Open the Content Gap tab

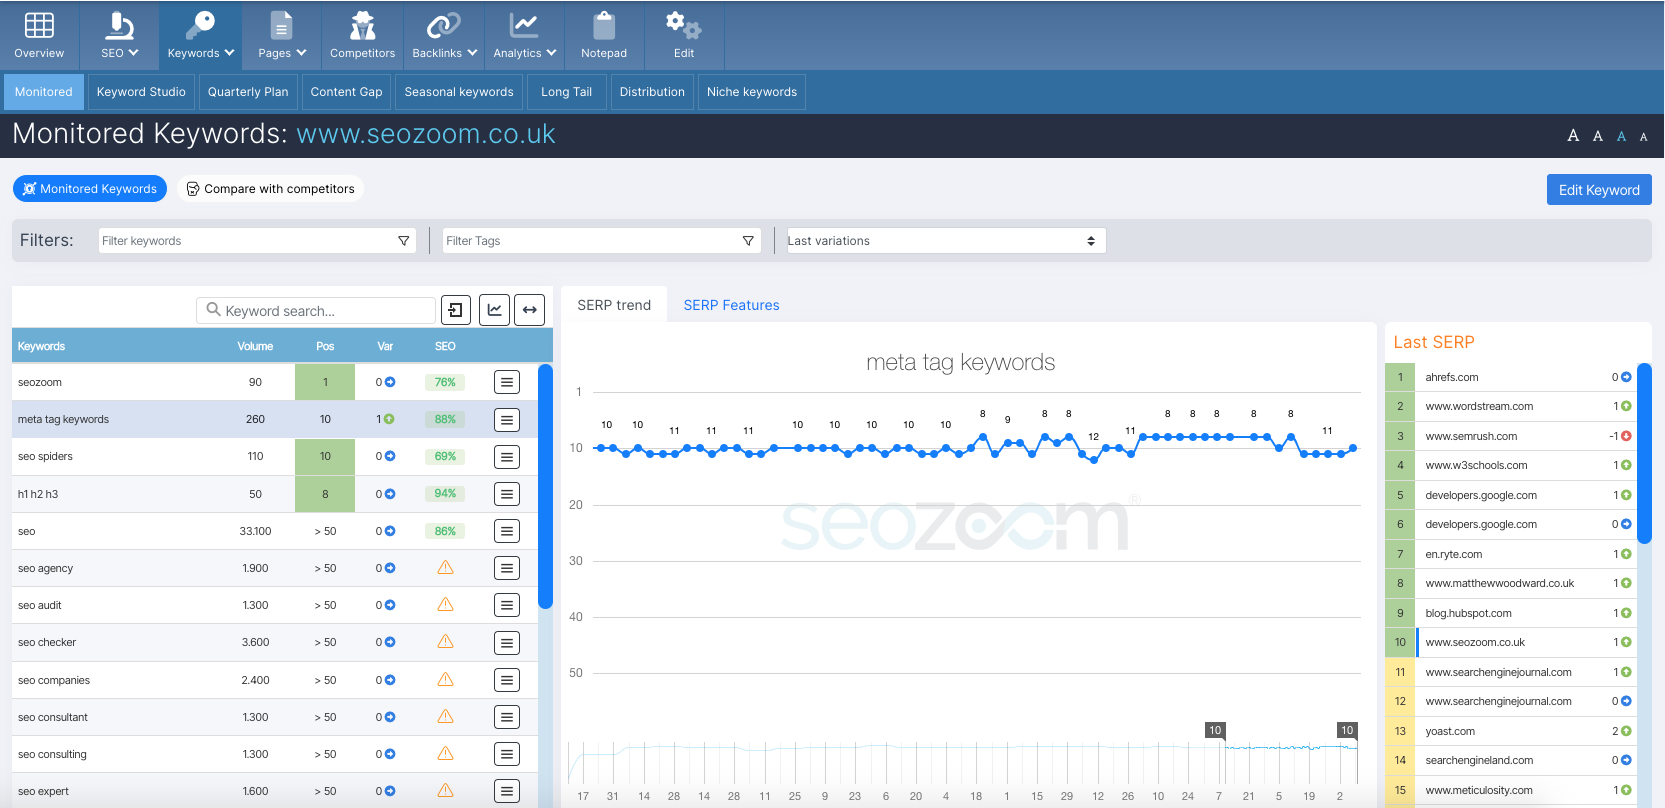coord(346,92)
